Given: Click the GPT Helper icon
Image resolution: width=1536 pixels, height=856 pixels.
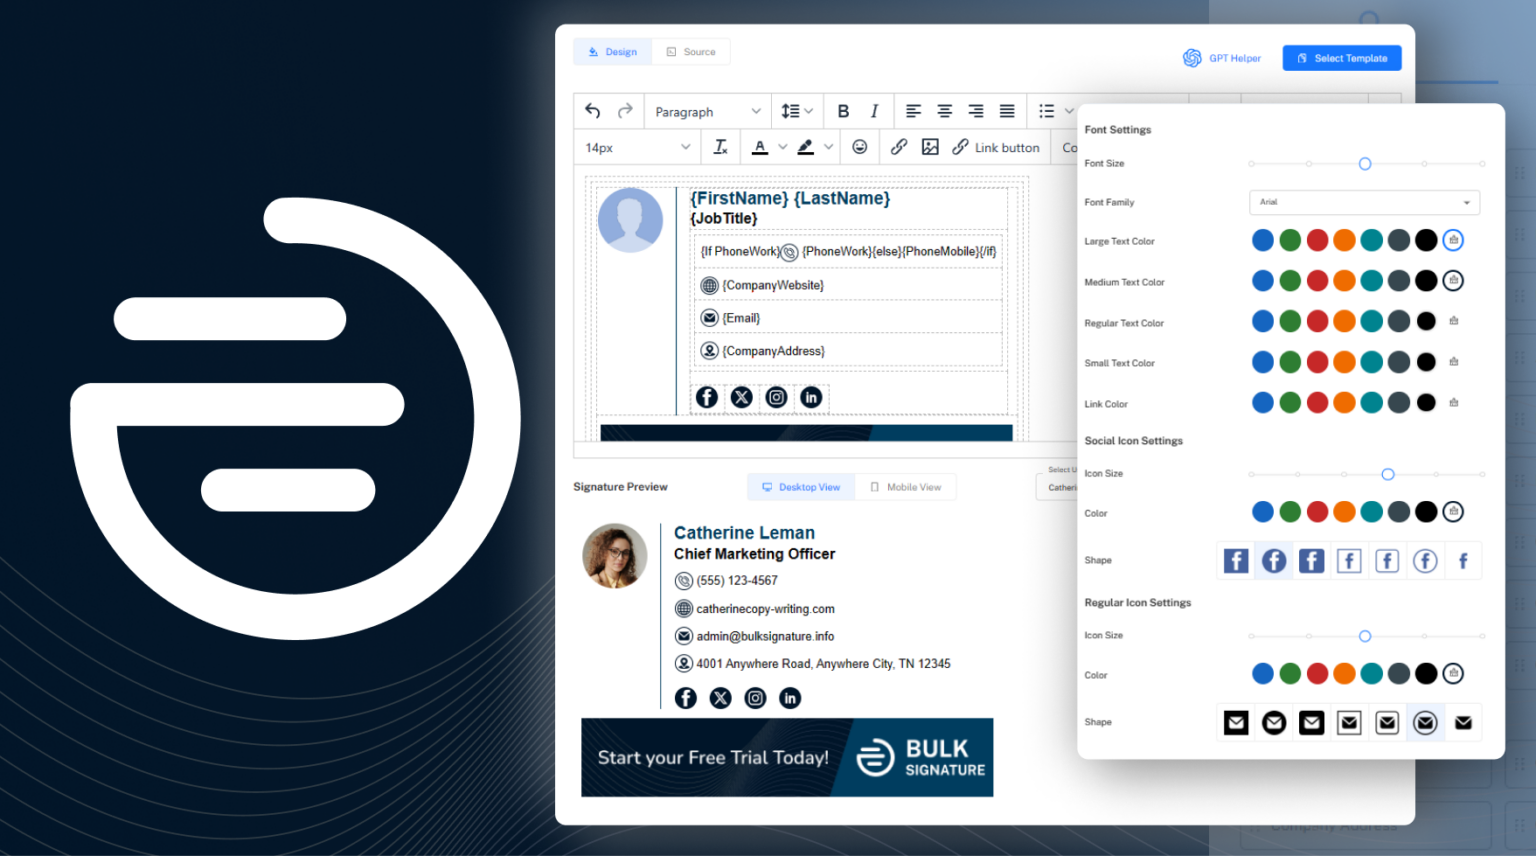Looking at the screenshot, I should (1192, 57).
